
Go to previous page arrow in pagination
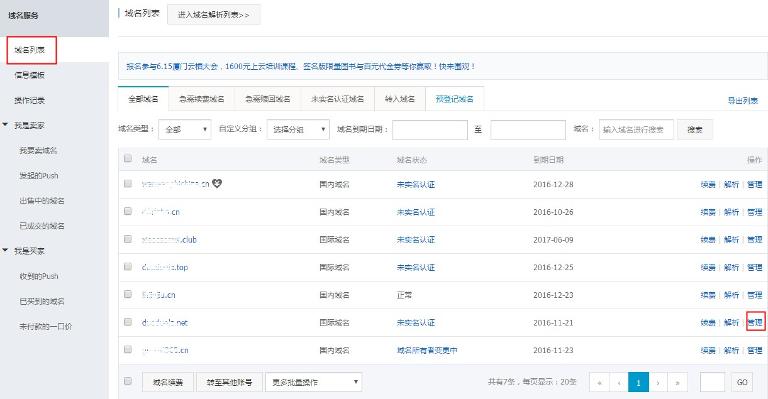[x=619, y=382]
